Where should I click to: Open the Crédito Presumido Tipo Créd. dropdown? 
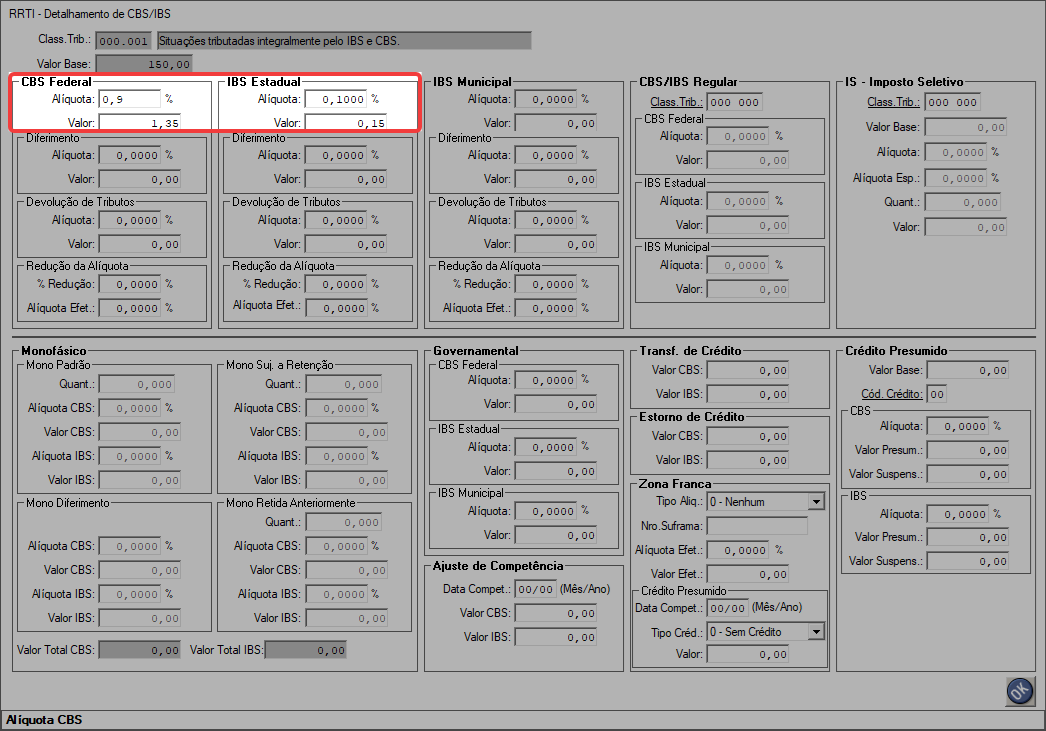816,632
